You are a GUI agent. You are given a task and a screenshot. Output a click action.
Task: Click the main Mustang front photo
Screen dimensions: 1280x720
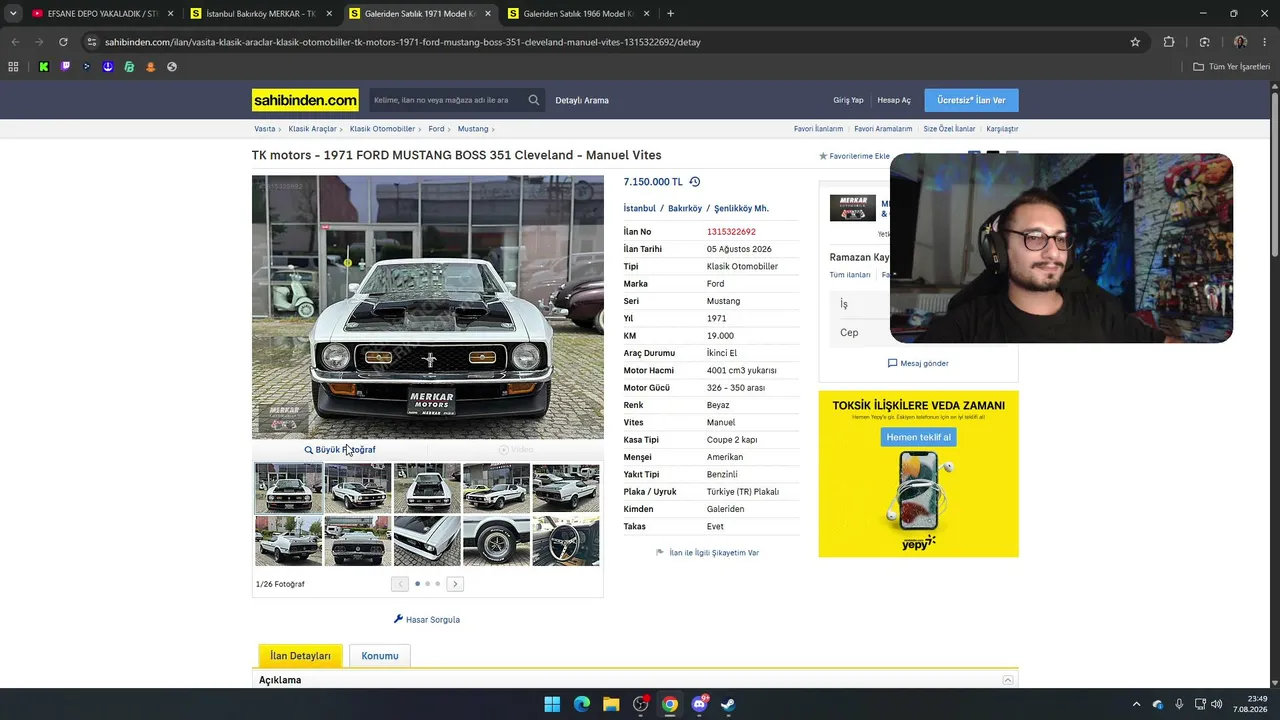click(x=428, y=307)
